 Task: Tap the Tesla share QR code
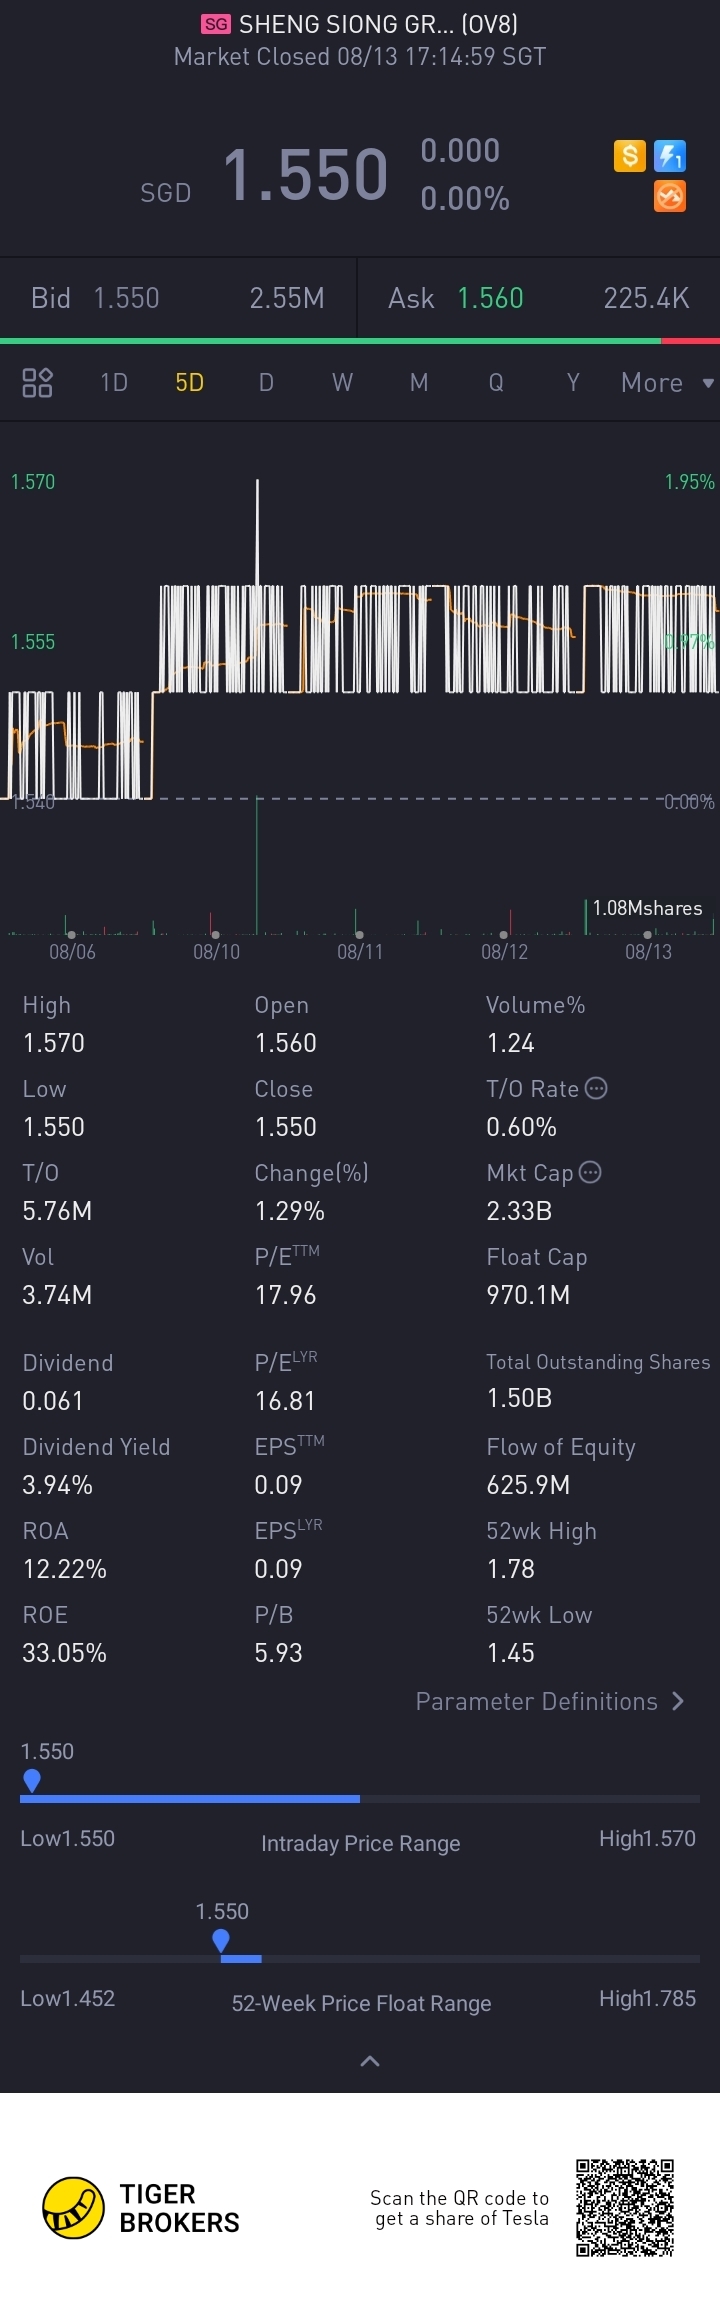tap(625, 2207)
